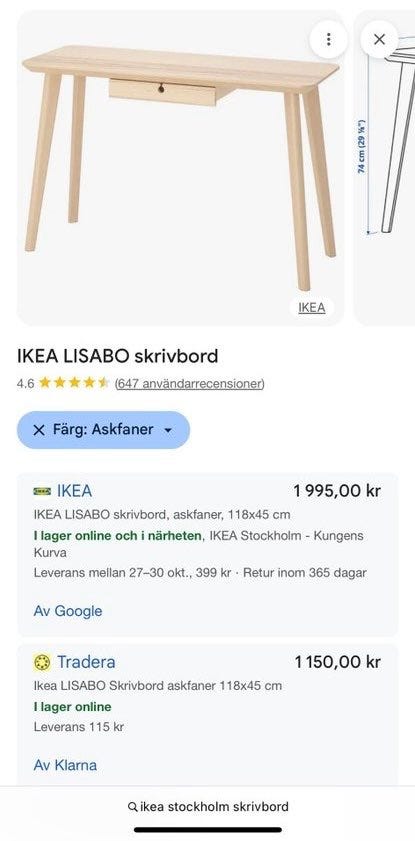Open the Tradera seller link
415x841 pixels.
coord(86,662)
